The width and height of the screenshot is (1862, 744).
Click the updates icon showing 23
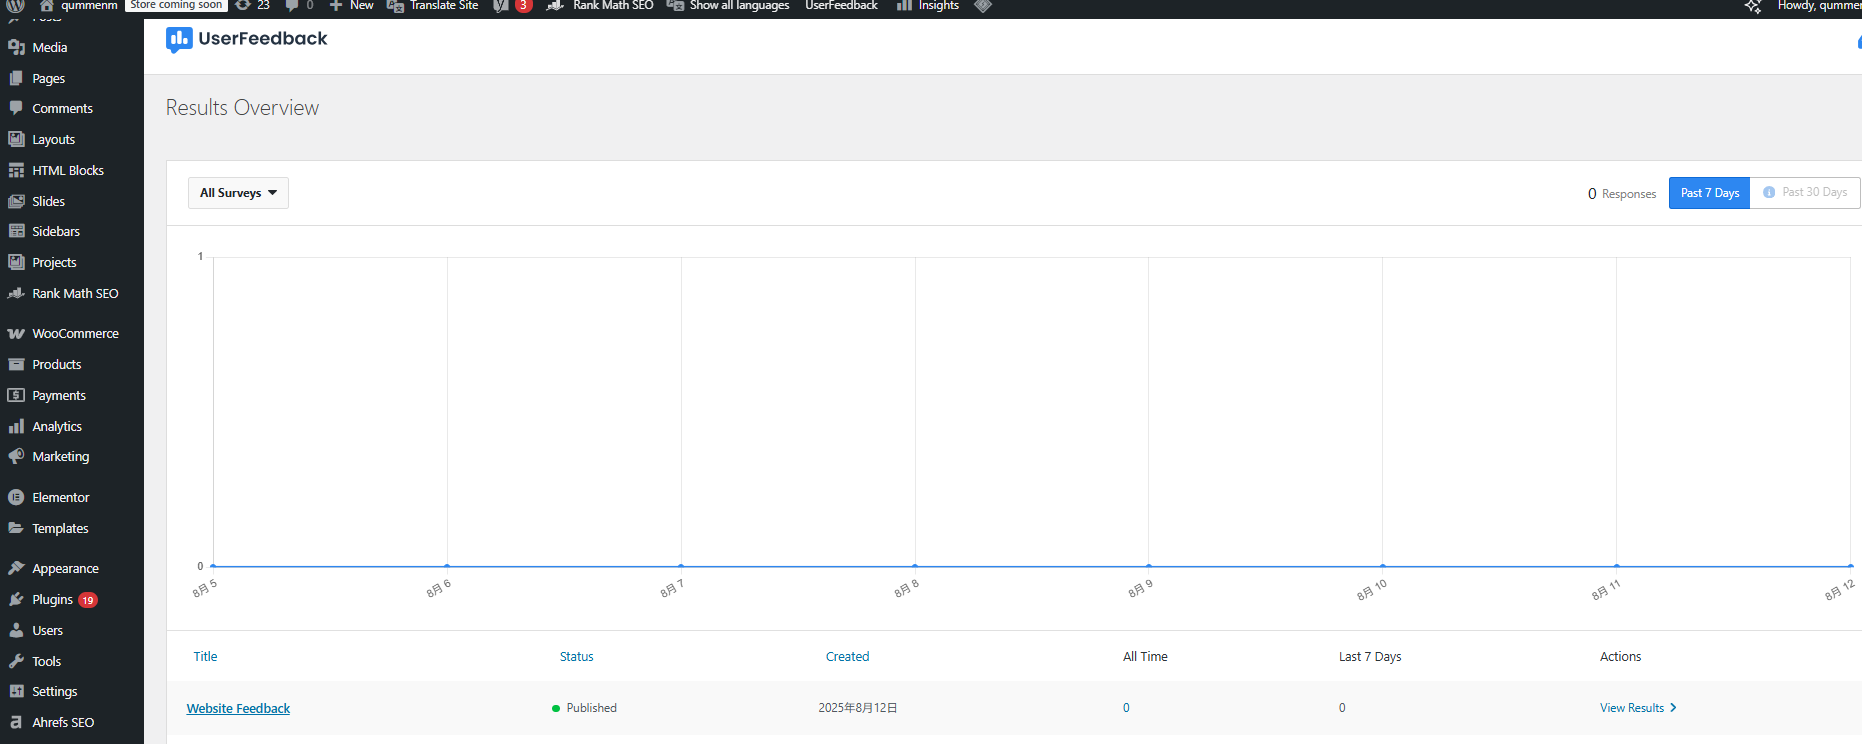(x=243, y=6)
